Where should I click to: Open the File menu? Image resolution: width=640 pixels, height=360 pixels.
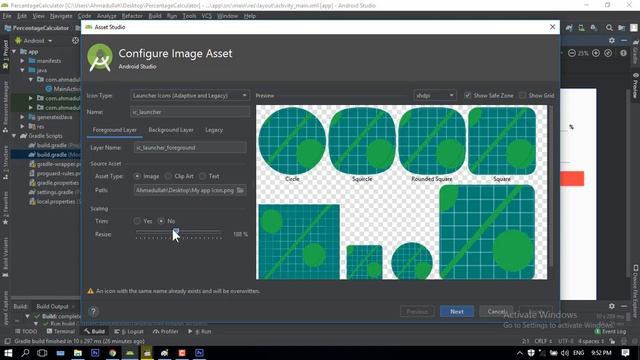(7, 16)
